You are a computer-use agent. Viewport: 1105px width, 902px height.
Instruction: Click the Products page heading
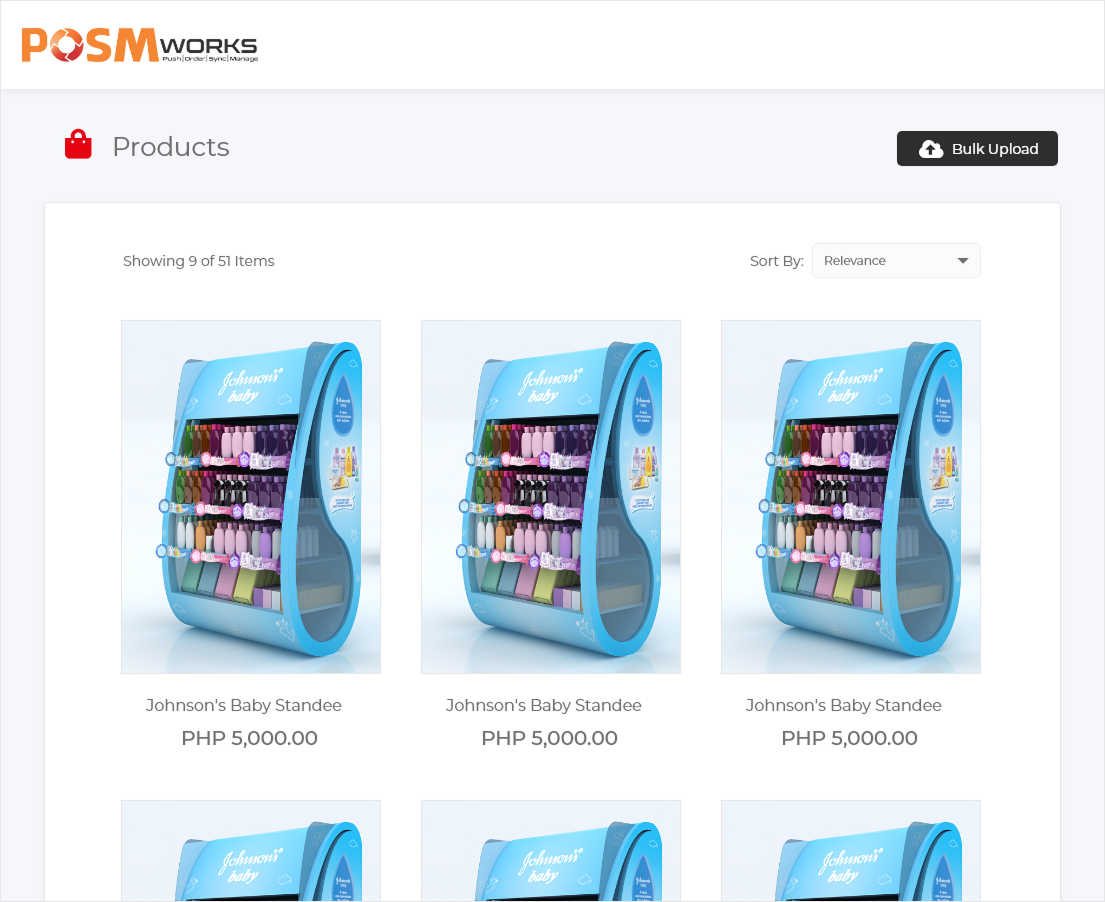click(171, 147)
